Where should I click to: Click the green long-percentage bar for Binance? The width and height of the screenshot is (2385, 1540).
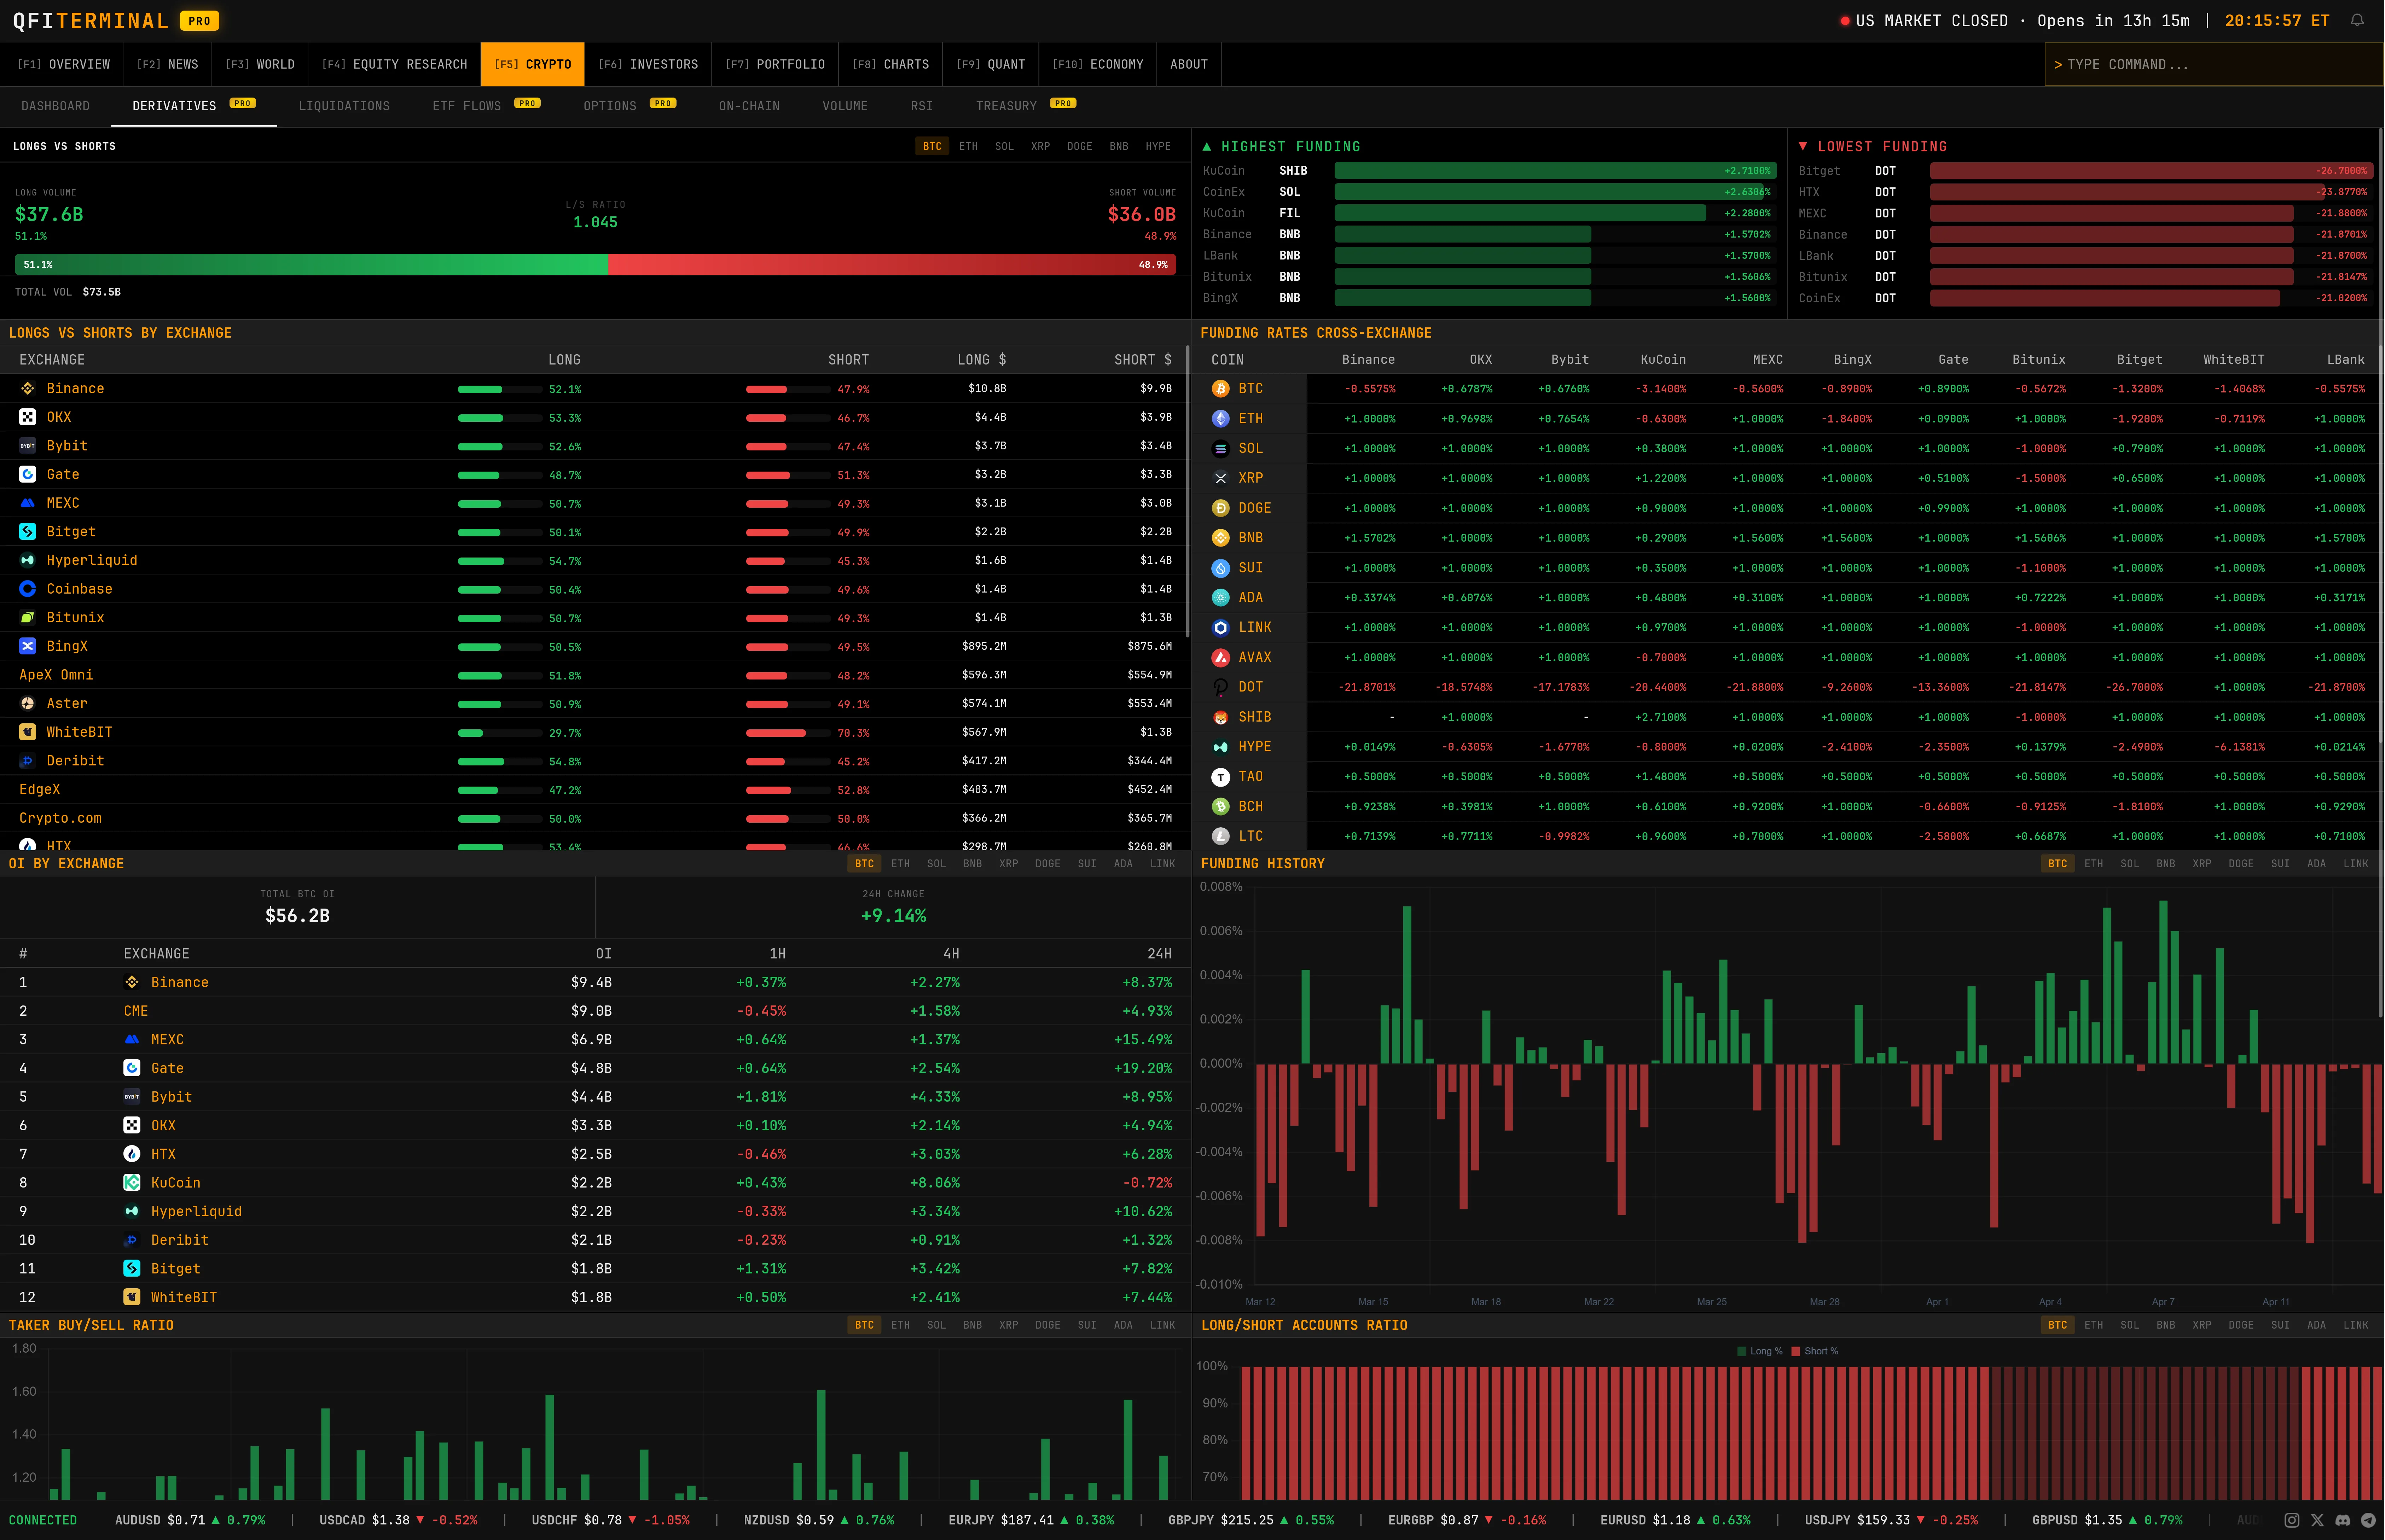click(480, 389)
